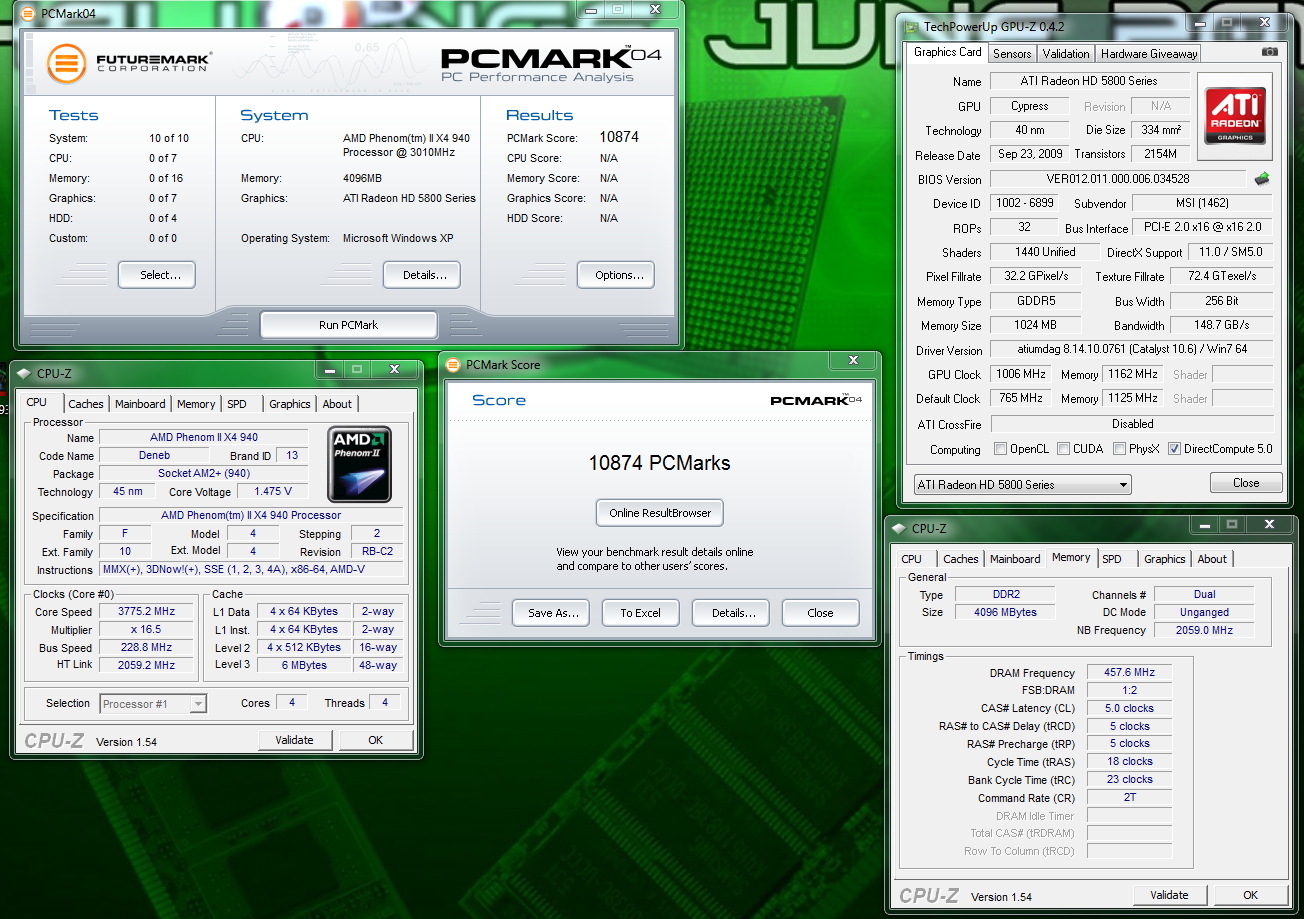Click the PCMark Score dialog title icon

tap(453, 365)
